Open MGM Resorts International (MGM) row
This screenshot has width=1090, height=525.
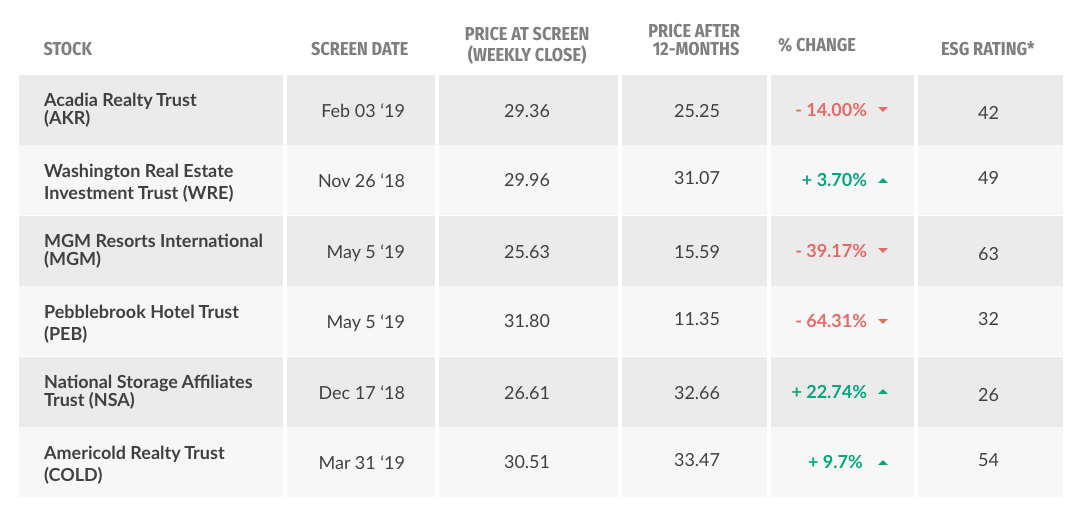pyautogui.click(x=153, y=250)
